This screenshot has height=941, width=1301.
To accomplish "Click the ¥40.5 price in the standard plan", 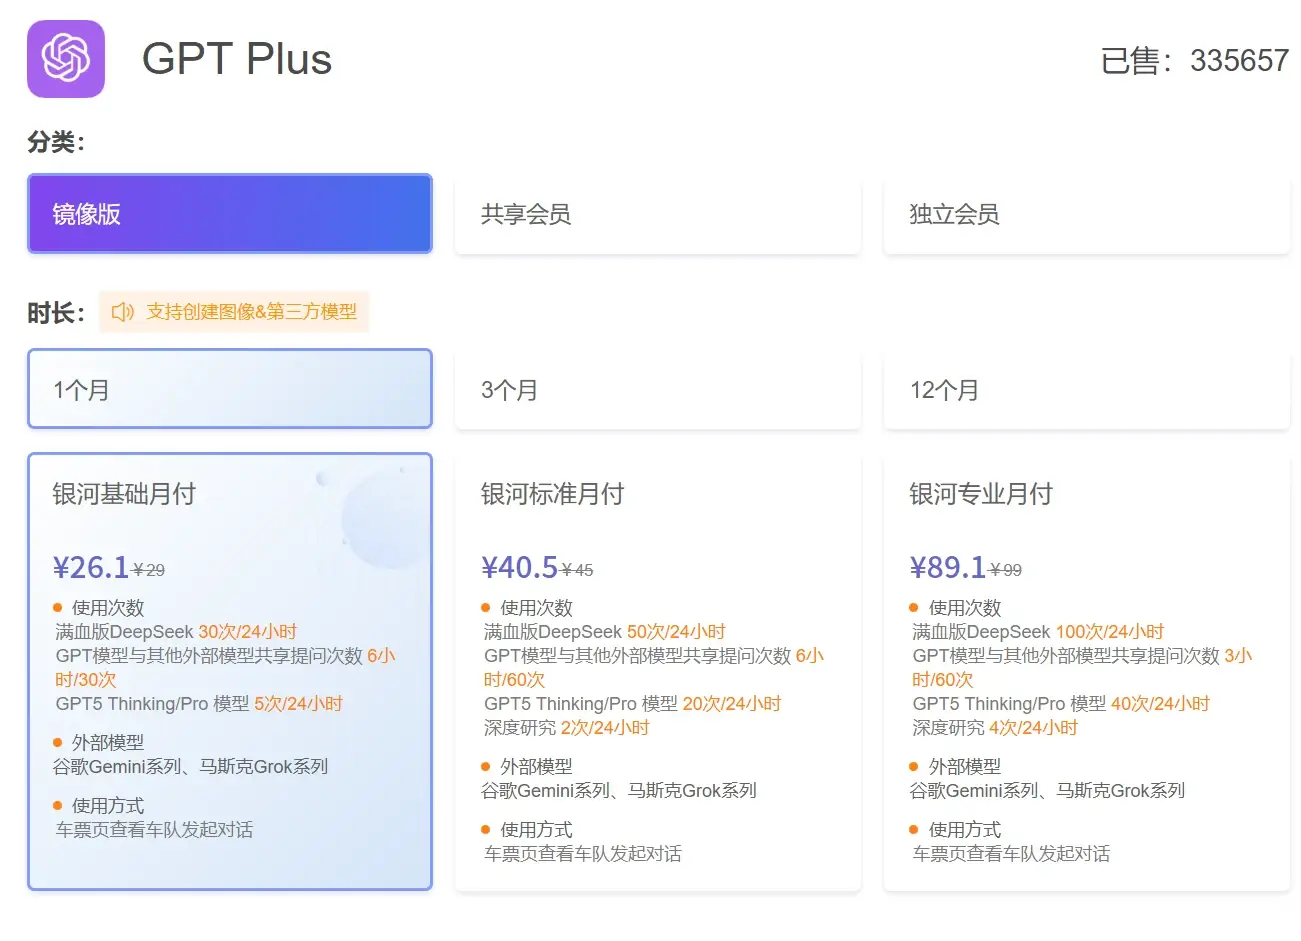I will [x=520, y=568].
